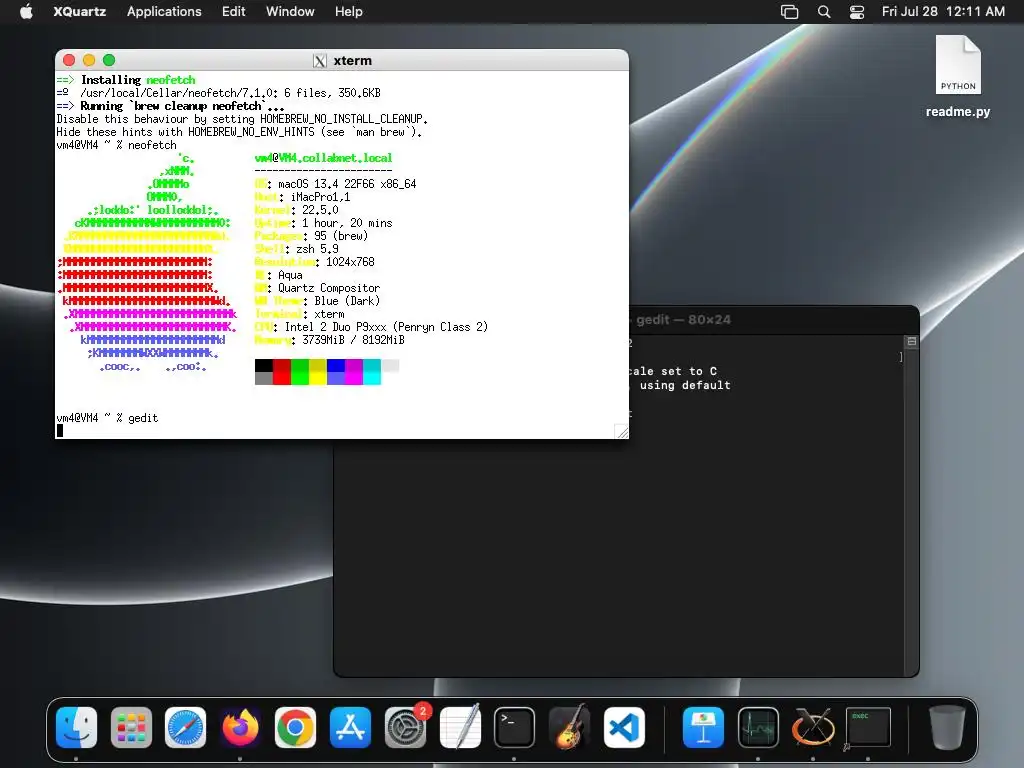
Task: Click the 'Quartz Compositor' text
Action: coord(329,288)
